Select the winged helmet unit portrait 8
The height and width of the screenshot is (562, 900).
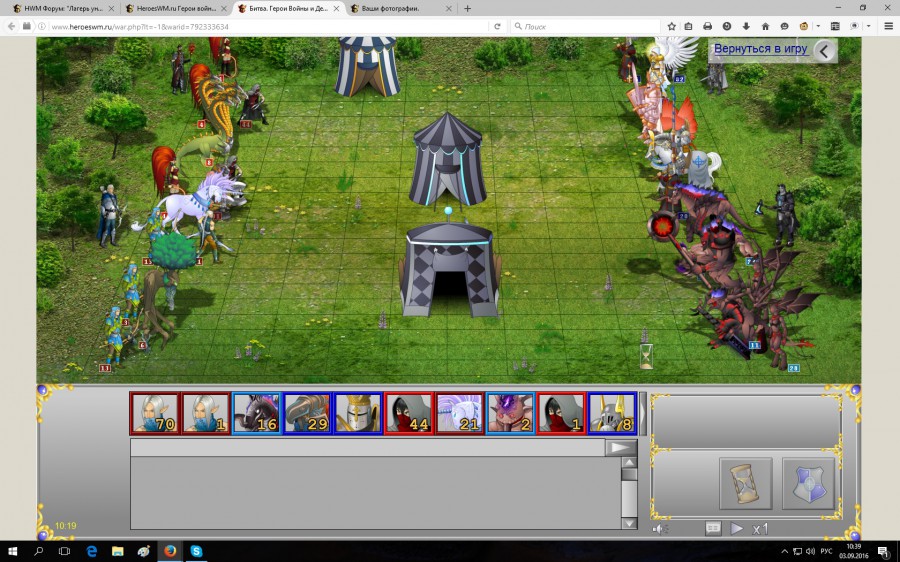[x=612, y=413]
